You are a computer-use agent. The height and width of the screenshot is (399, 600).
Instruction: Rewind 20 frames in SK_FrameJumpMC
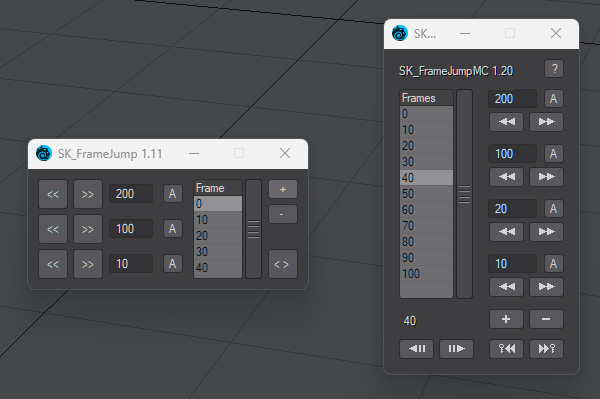tap(507, 232)
